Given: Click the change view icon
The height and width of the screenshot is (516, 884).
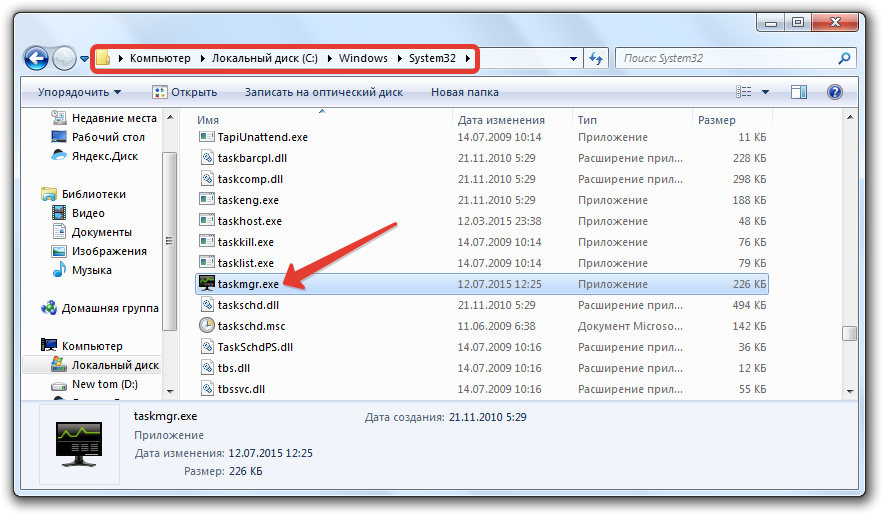Looking at the screenshot, I should [x=744, y=92].
